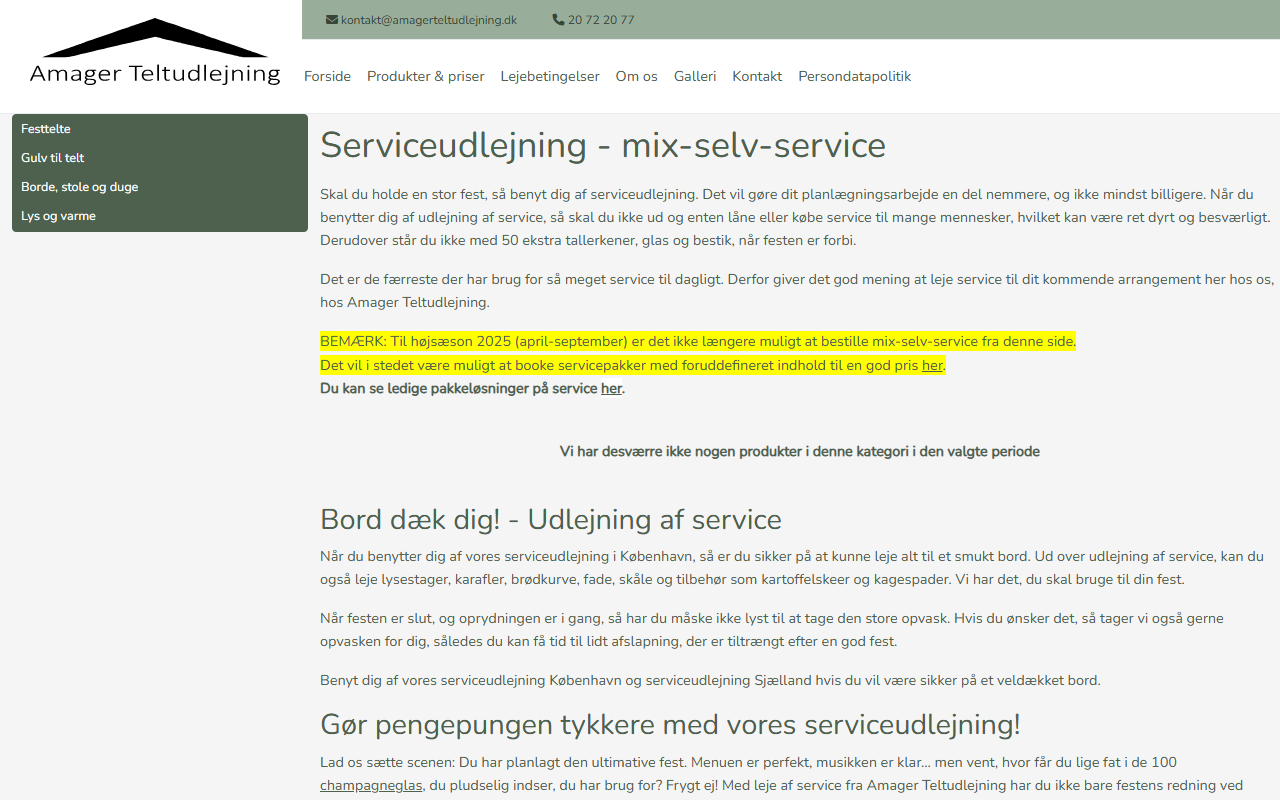Click the envelope icon before the email address
This screenshot has height=800, width=1280.
[332, 20]
